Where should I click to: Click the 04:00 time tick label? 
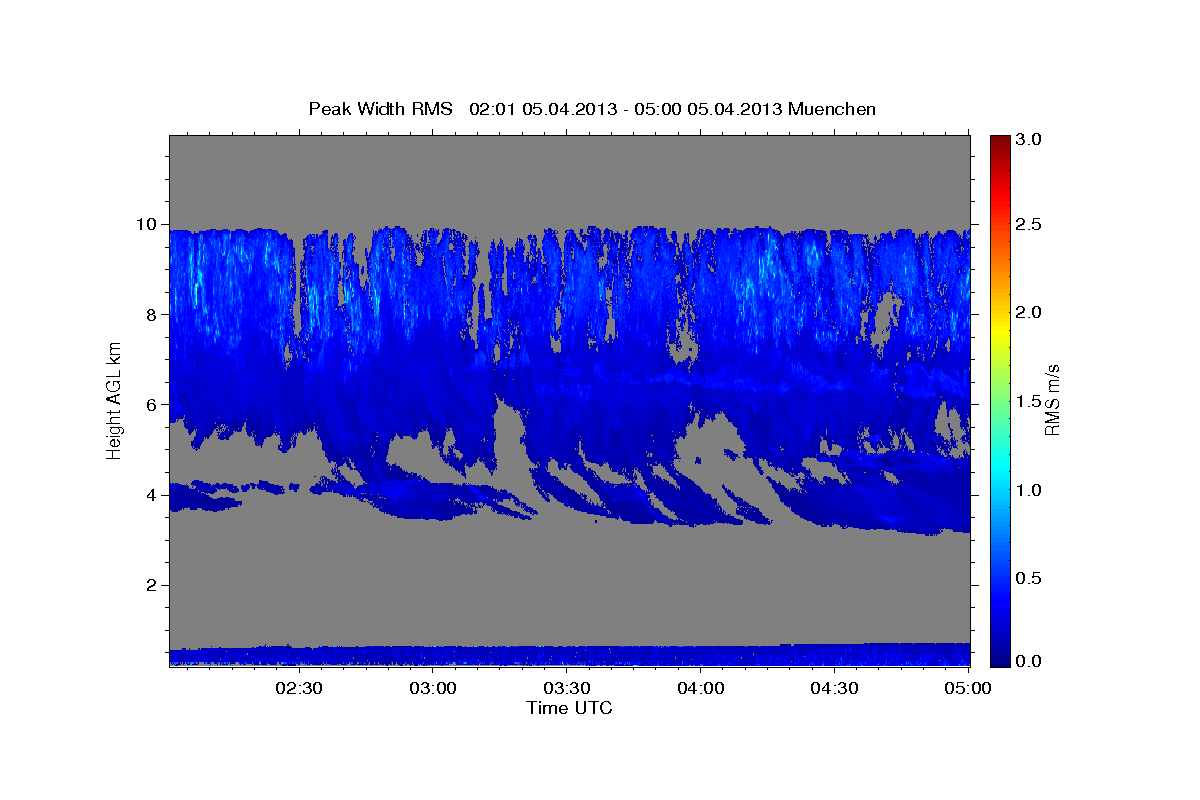point(701,688)
